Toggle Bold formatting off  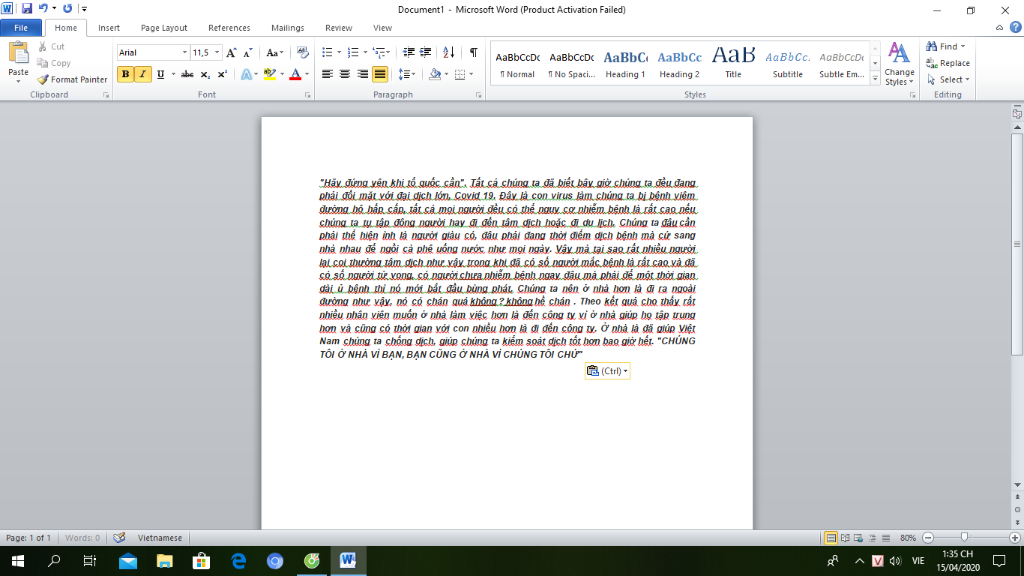(x=125, y=74)
